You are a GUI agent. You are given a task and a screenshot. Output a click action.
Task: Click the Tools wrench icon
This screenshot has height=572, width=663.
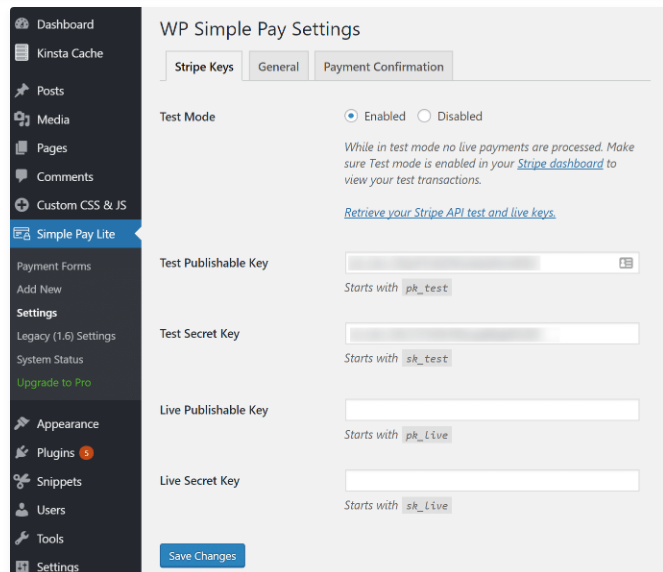22,538
